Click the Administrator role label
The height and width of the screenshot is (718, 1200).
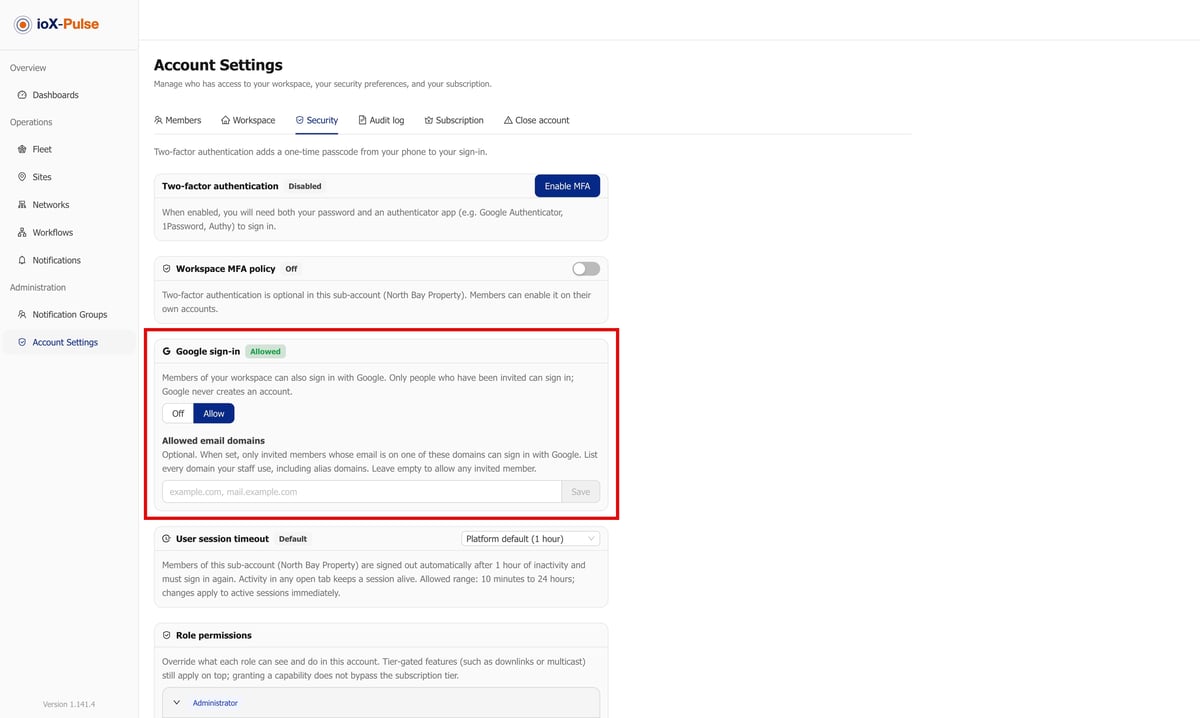(215, 703)
